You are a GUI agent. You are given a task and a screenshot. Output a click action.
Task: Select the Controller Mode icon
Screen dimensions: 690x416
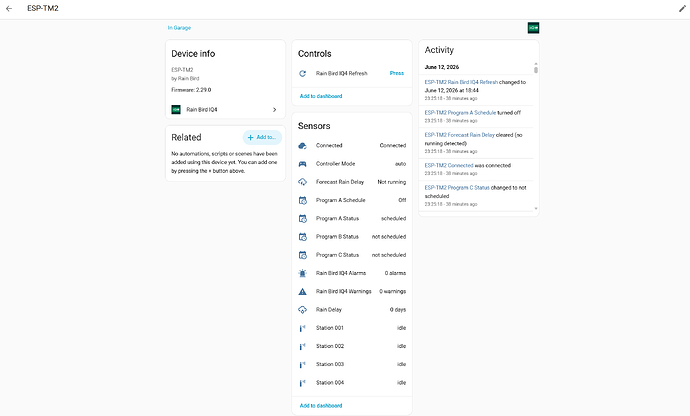(302, 164)
